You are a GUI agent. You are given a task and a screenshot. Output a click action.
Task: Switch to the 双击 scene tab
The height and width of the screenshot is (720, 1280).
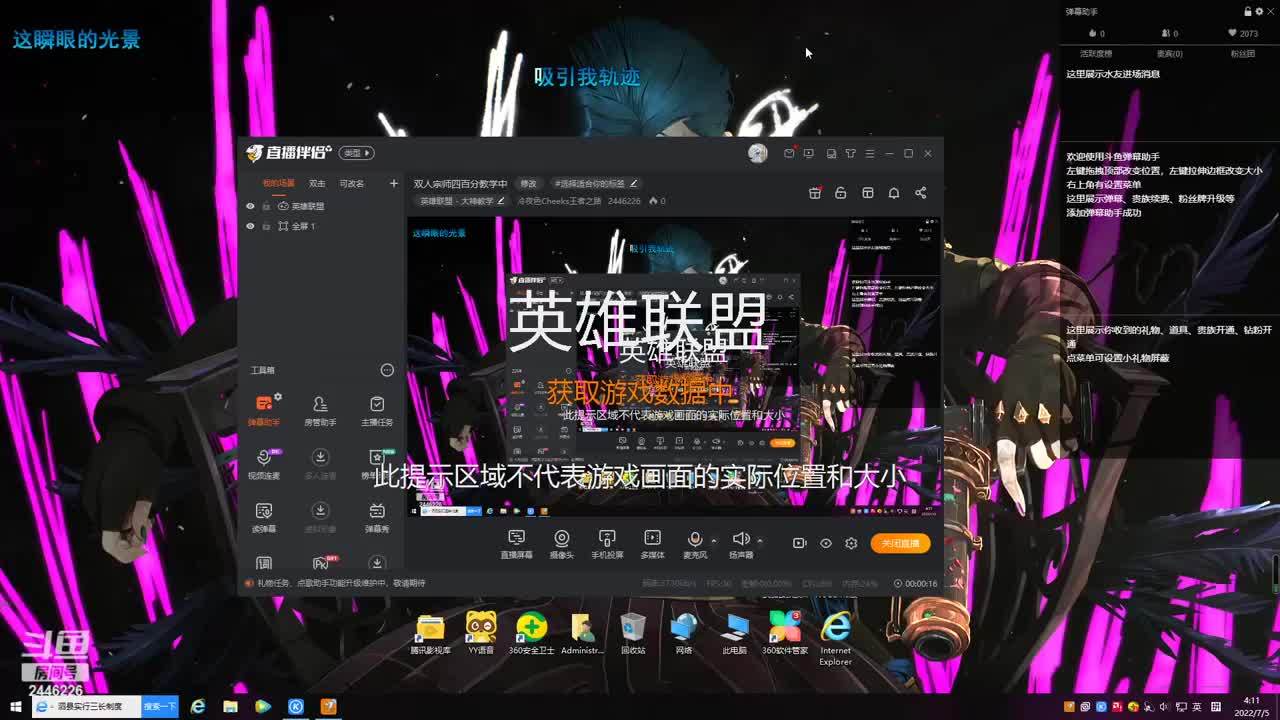[317, 184]
